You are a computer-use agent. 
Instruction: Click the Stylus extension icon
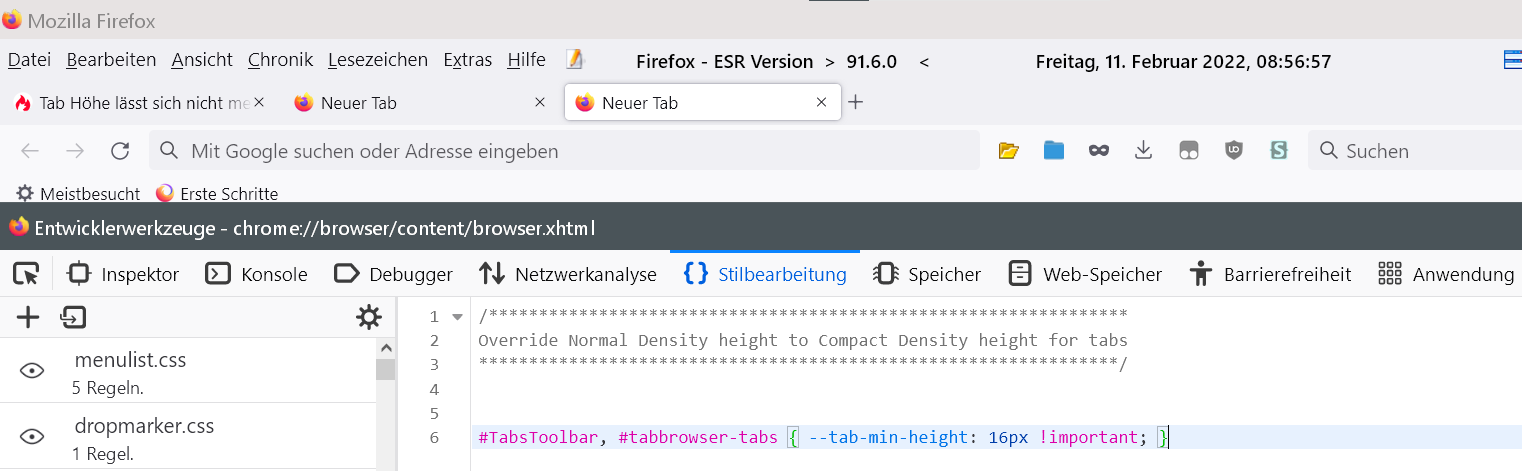click(x=1278, y=151)
